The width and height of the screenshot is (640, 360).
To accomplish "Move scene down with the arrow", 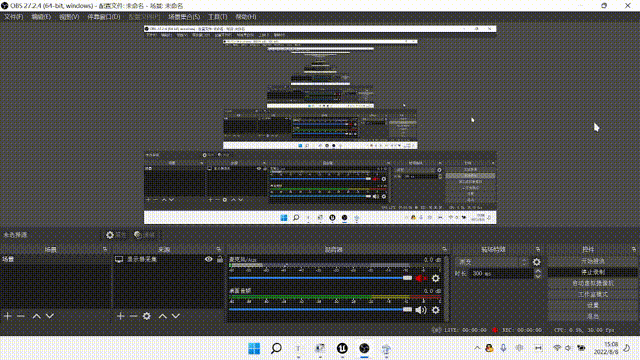I will (50, 316).
